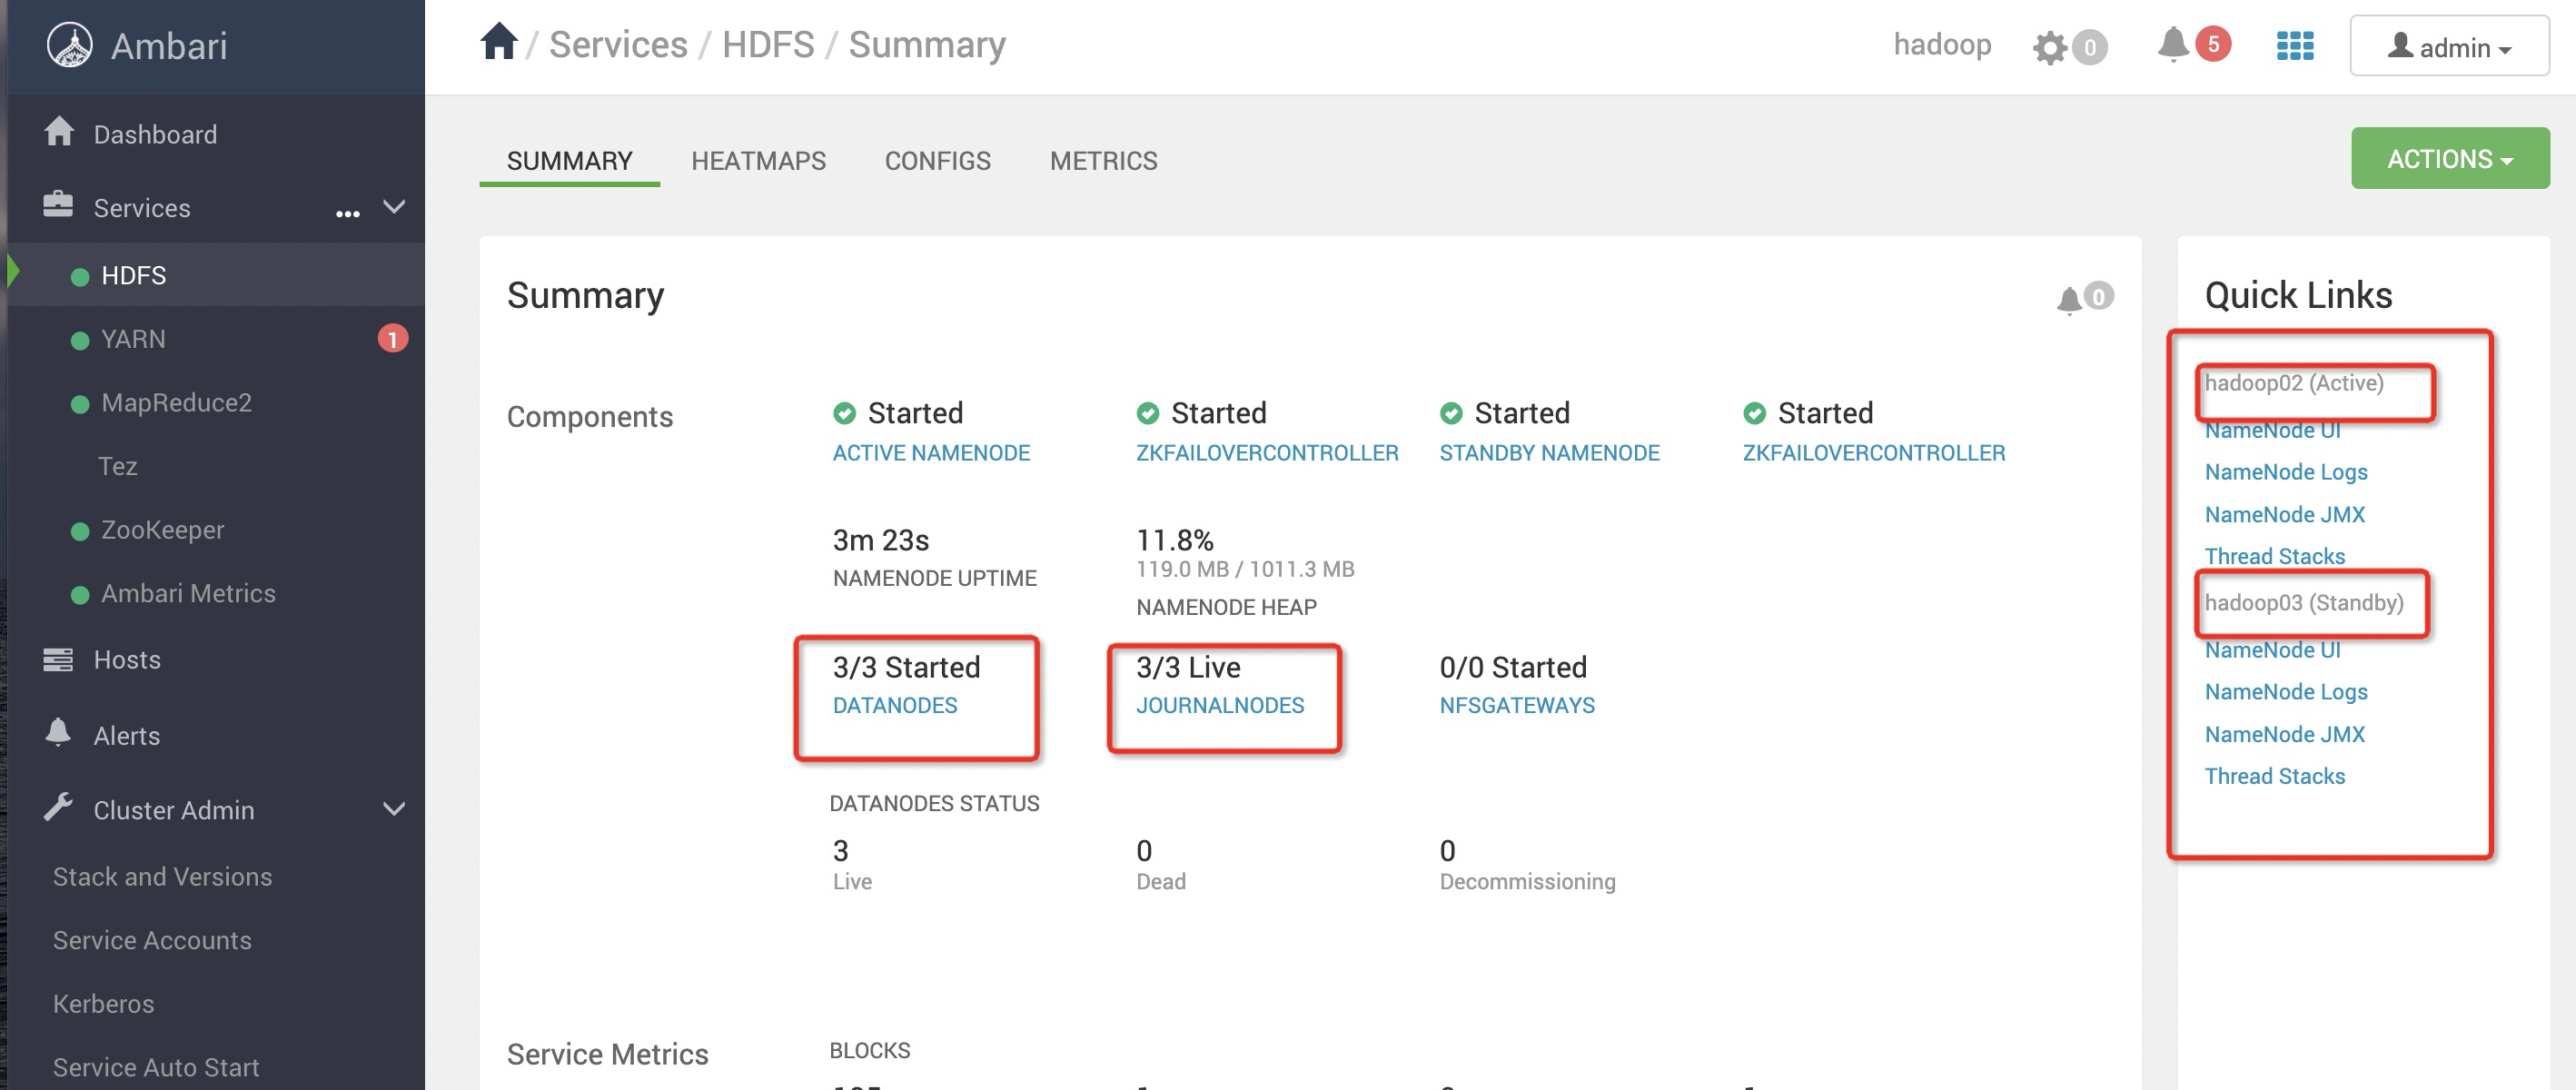Open the green ACTIONS dropdown
Viewport: 2576px width, 1090px height.
pos(2450,158)
